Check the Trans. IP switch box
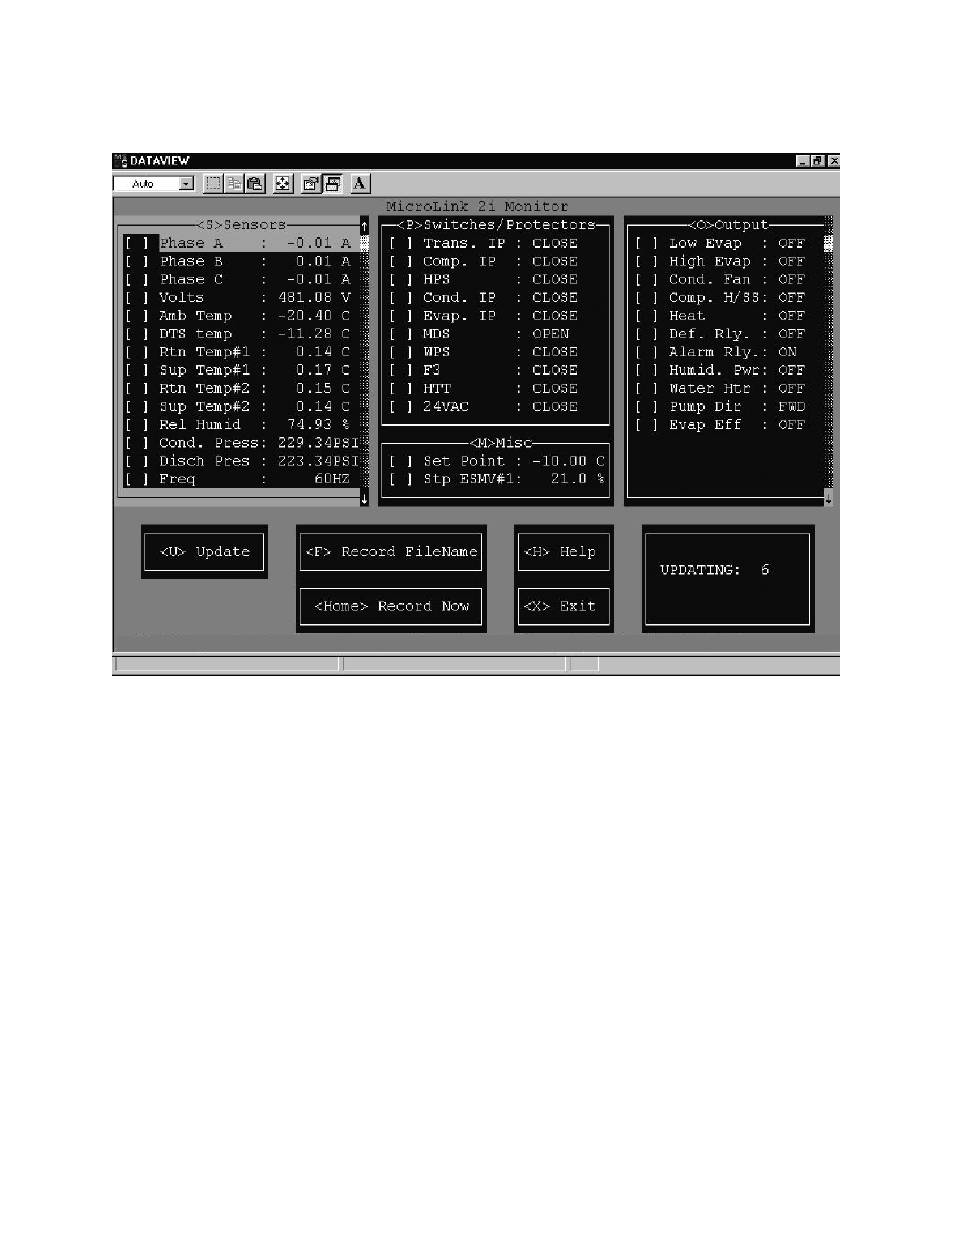The height and width of the screenshot is (1235, 954). tap(401, 243)
